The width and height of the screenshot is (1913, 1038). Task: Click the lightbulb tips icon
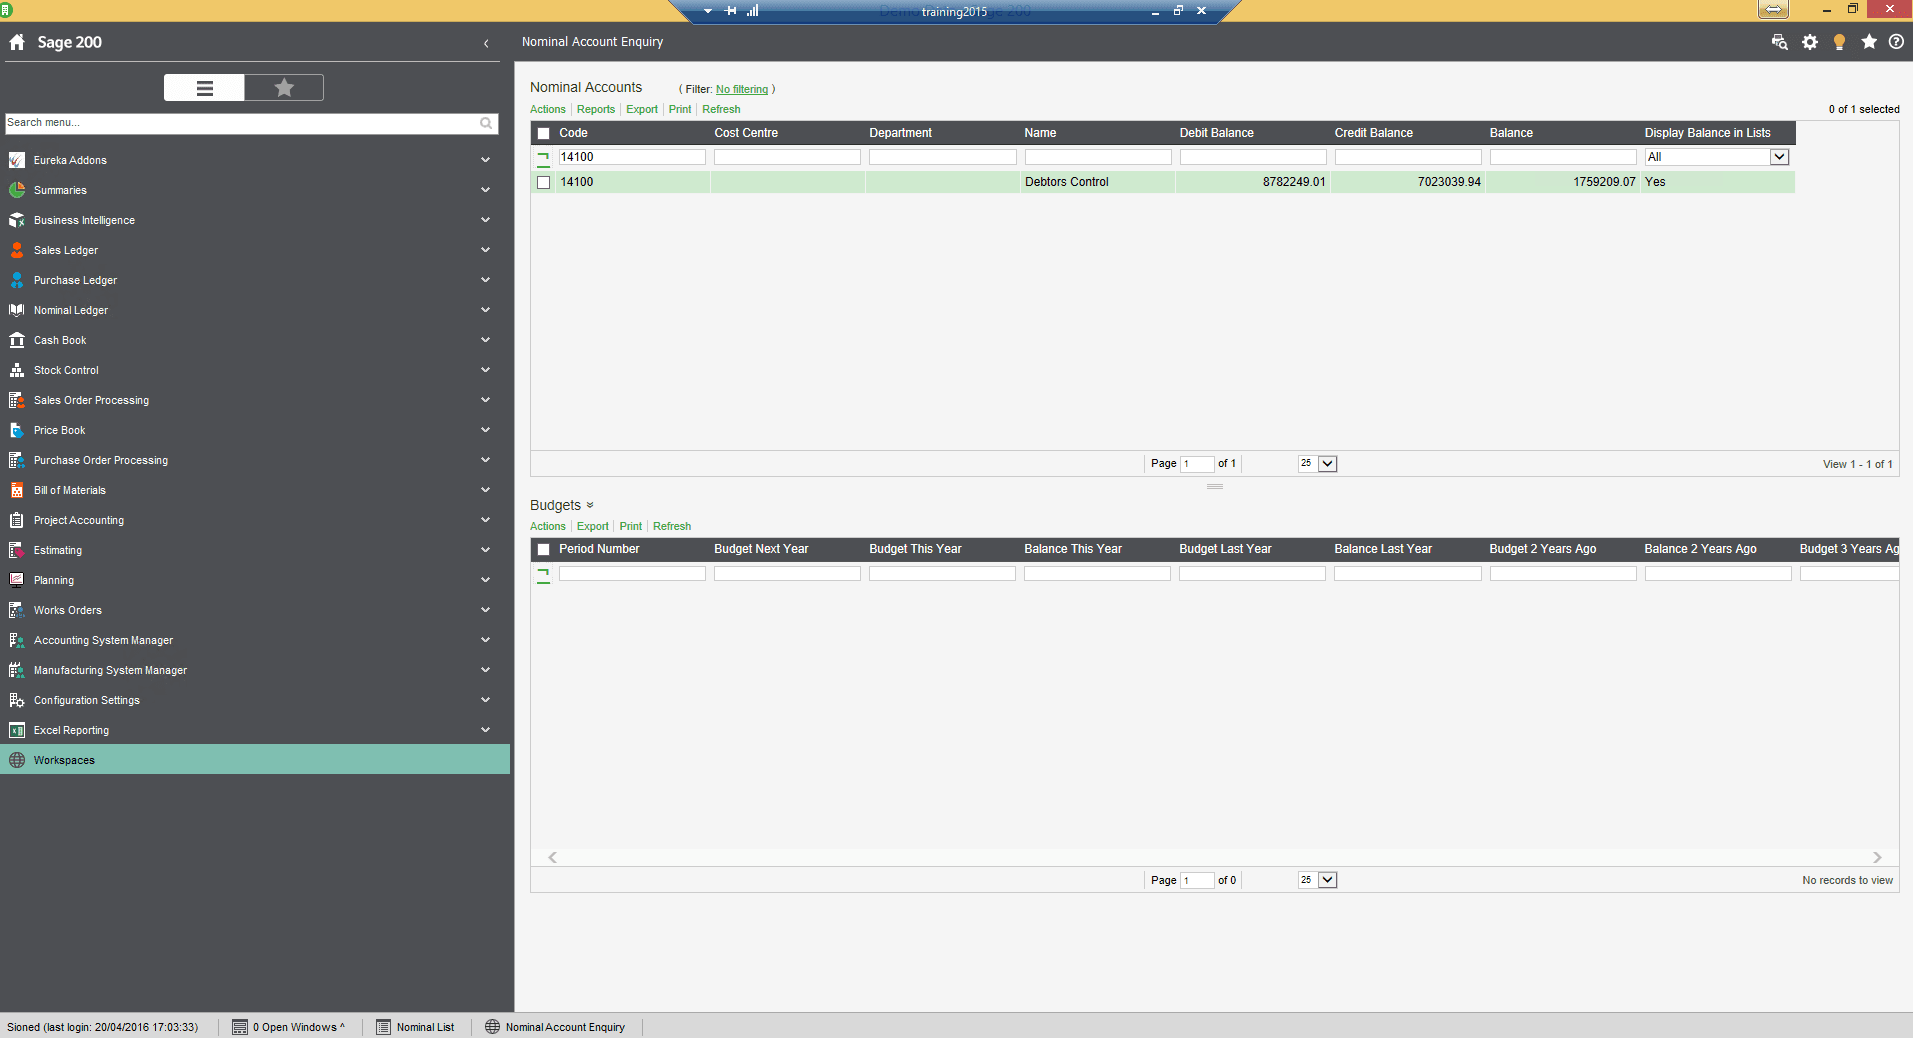pos(1839,42)
